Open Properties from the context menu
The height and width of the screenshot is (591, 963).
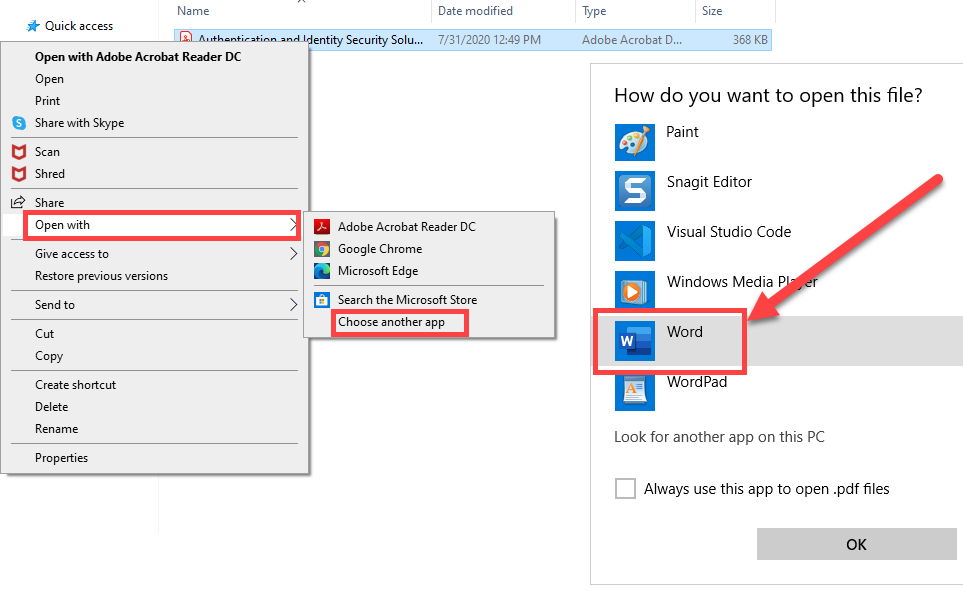click(x=61, y=458)
